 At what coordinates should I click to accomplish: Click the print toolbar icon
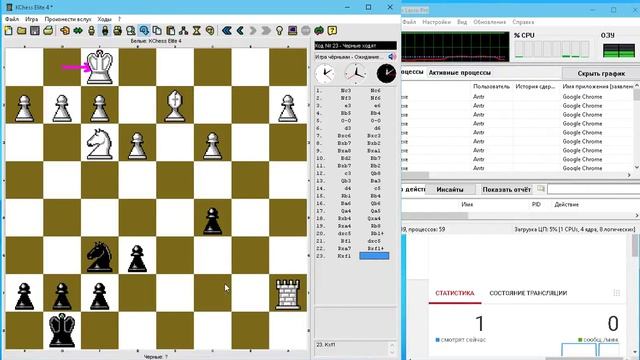click(48, 31)
